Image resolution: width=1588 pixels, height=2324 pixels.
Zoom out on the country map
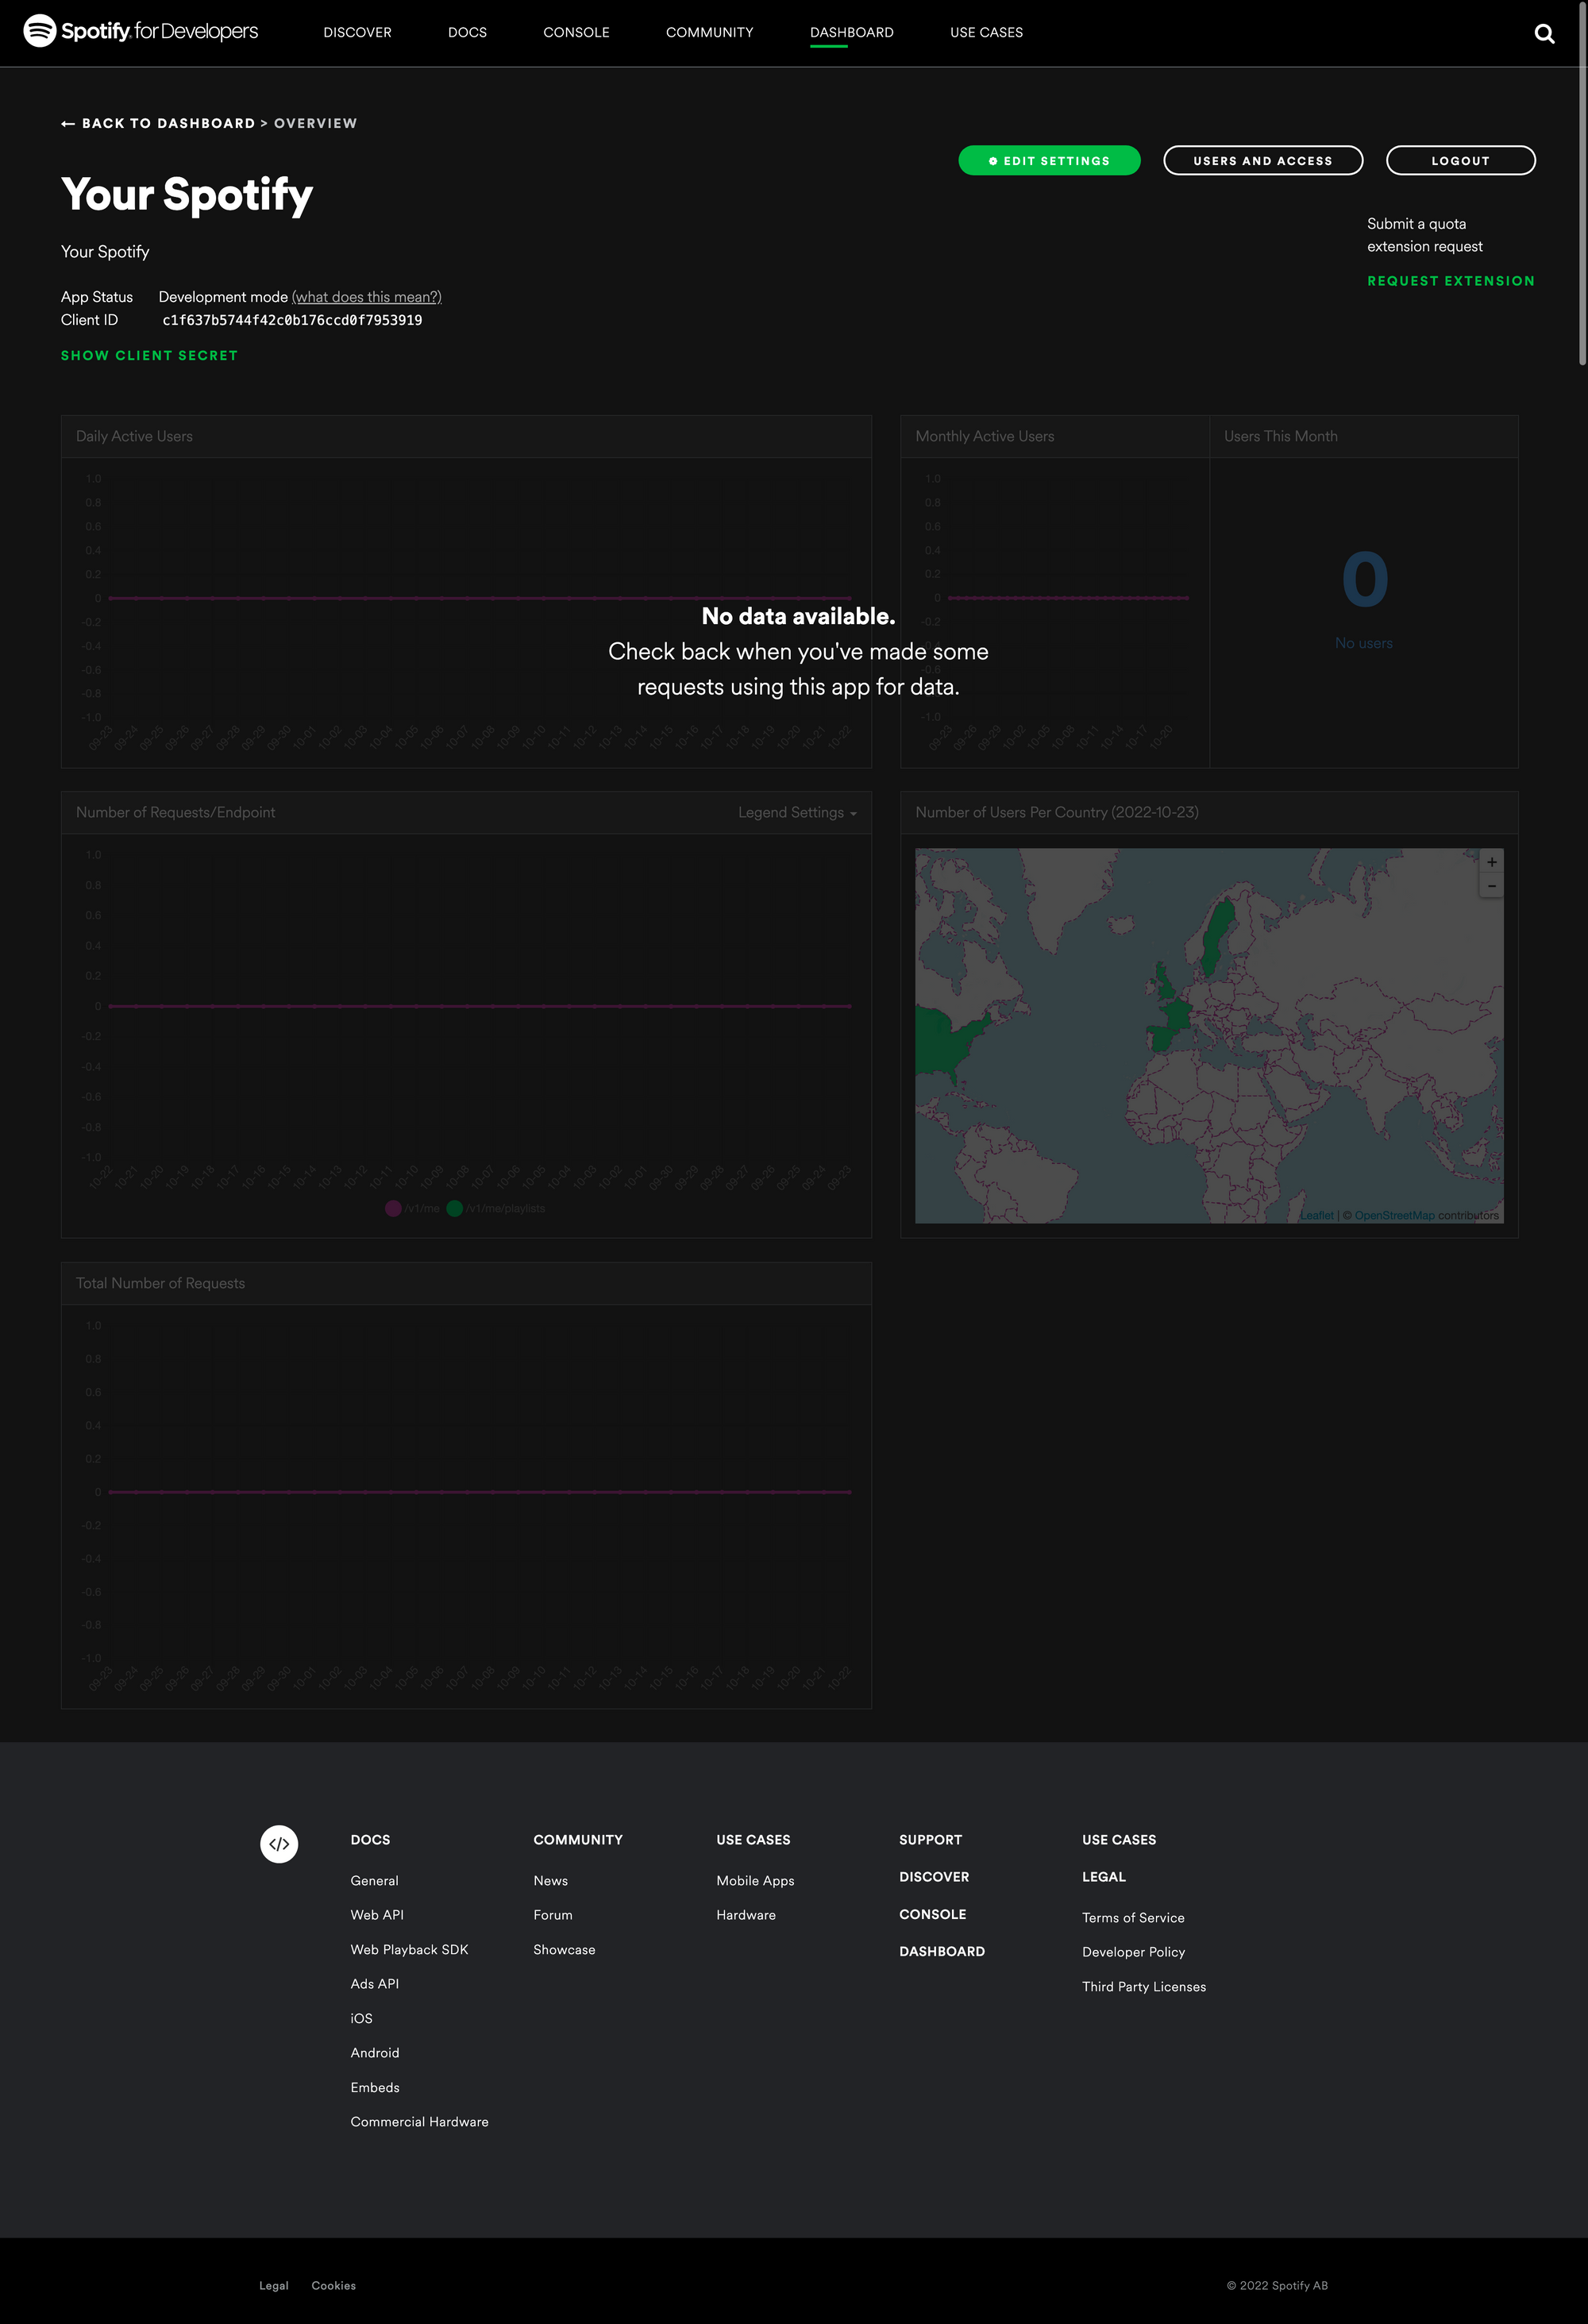[x=1491, y=886]
